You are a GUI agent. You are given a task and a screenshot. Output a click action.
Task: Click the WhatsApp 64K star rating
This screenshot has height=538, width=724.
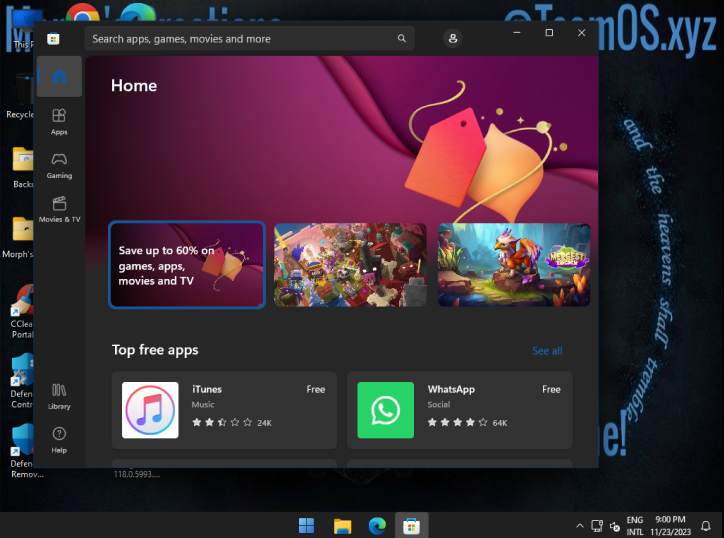(467, 423)
